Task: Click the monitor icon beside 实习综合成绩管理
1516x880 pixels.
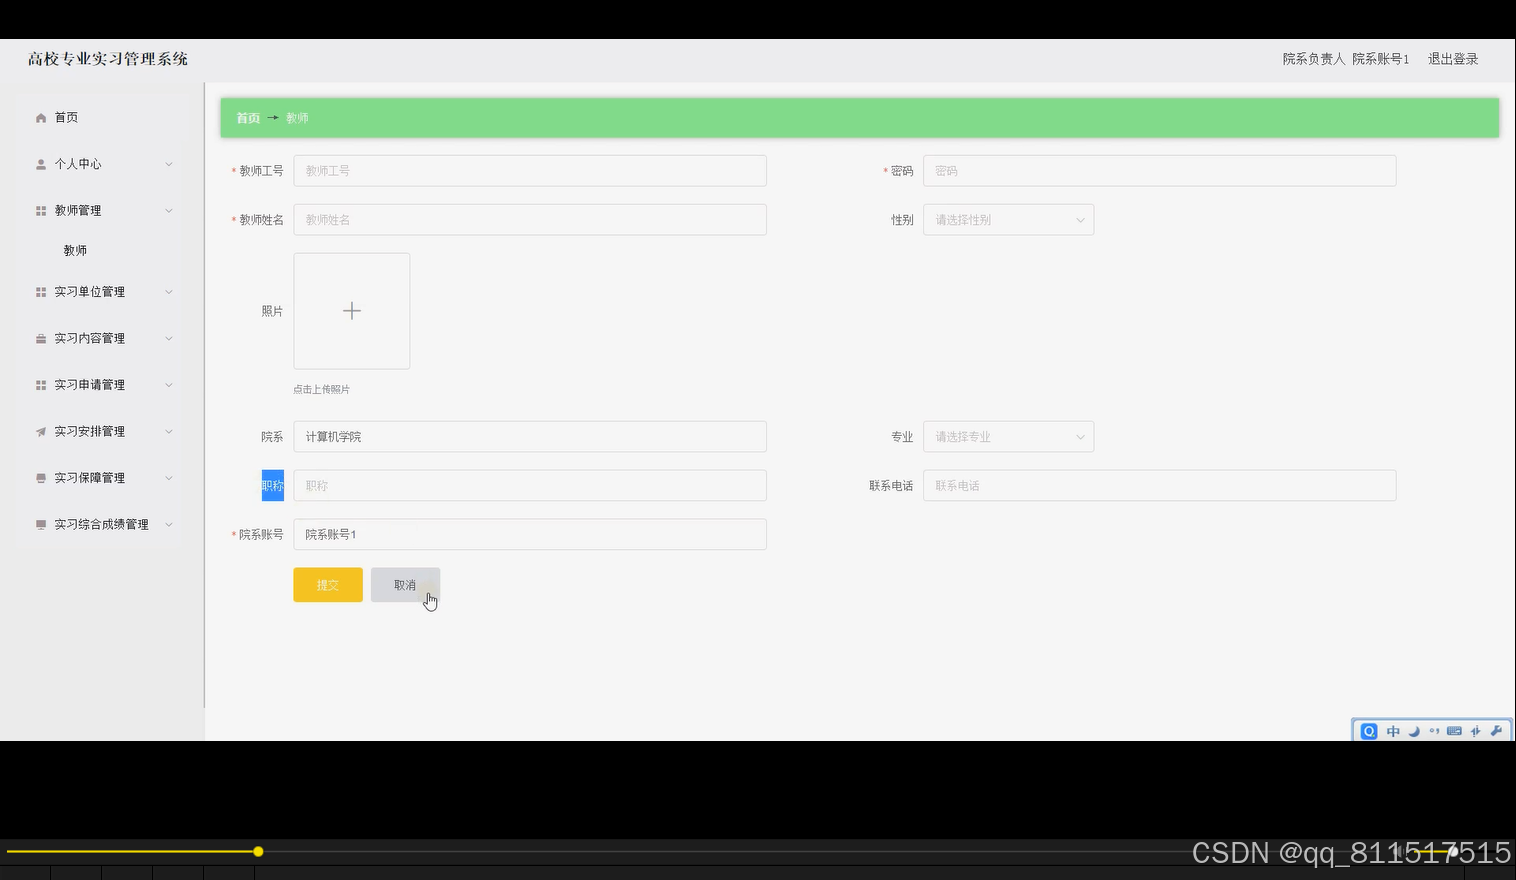Action: pyautogui.click(x=41, y=525)
